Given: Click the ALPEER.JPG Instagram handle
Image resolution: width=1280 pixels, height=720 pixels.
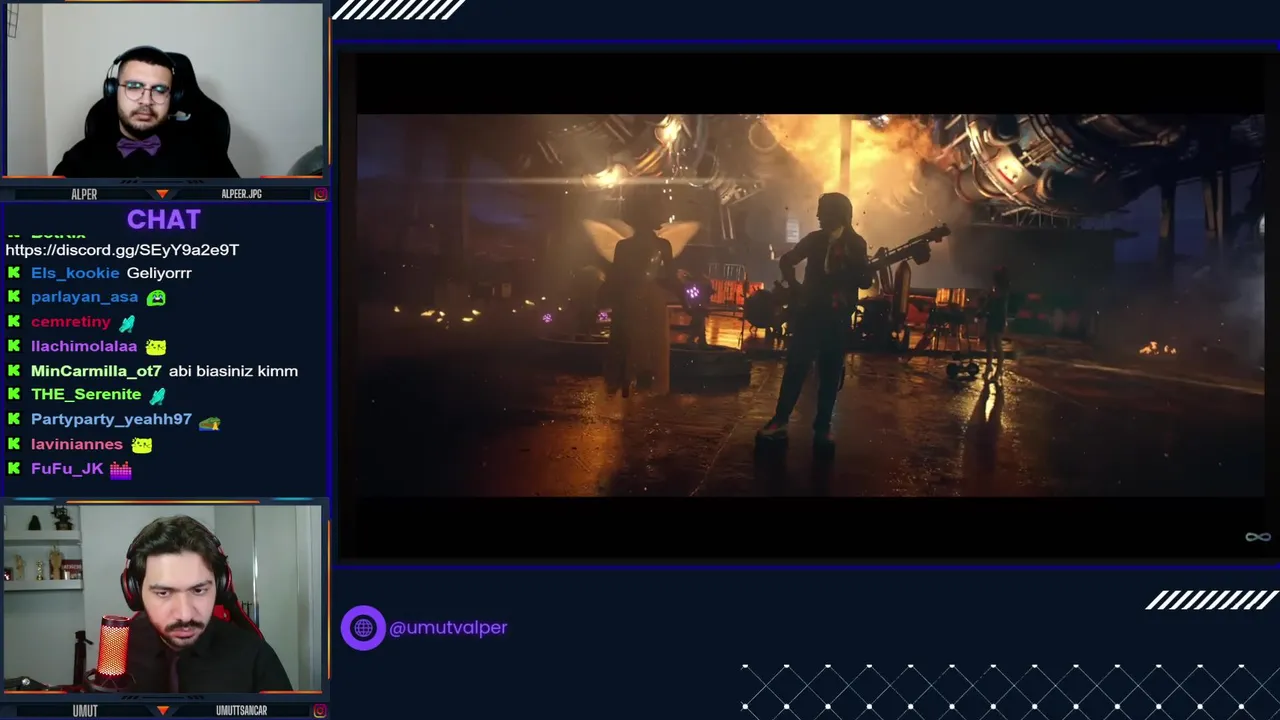Looking at the screenshot, I should click(241, 194).
